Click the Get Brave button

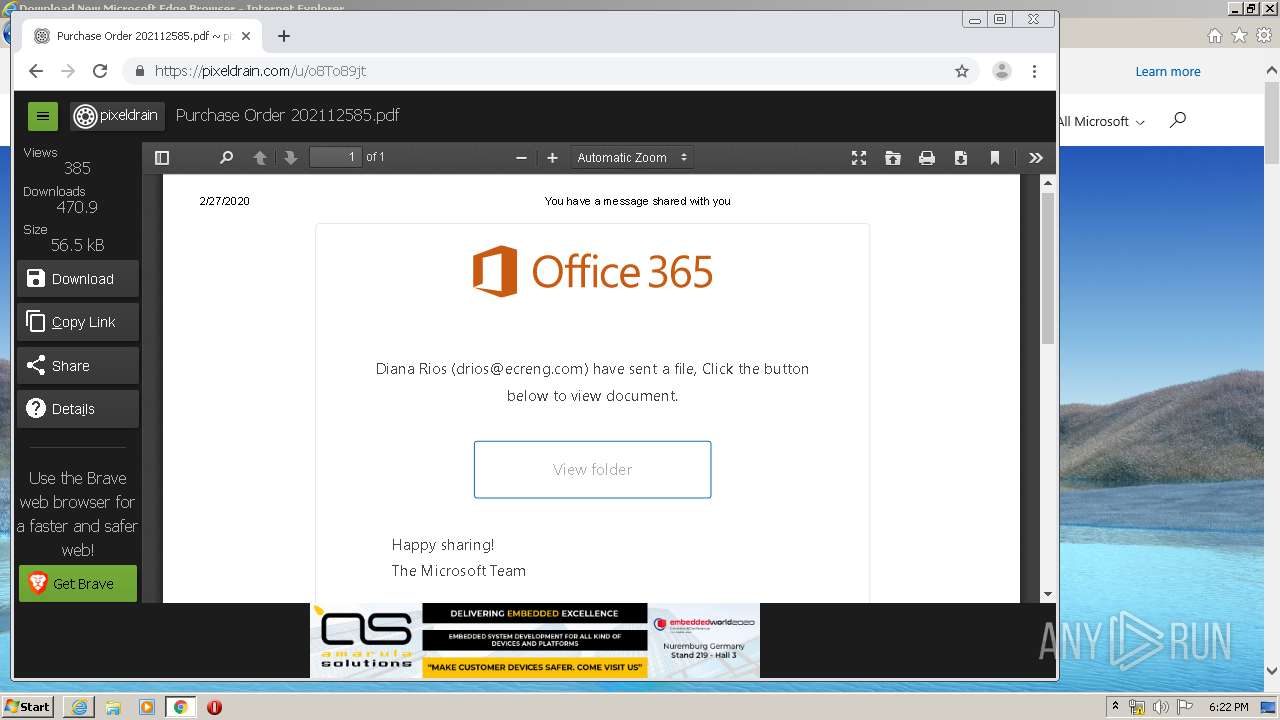[78, 584]
